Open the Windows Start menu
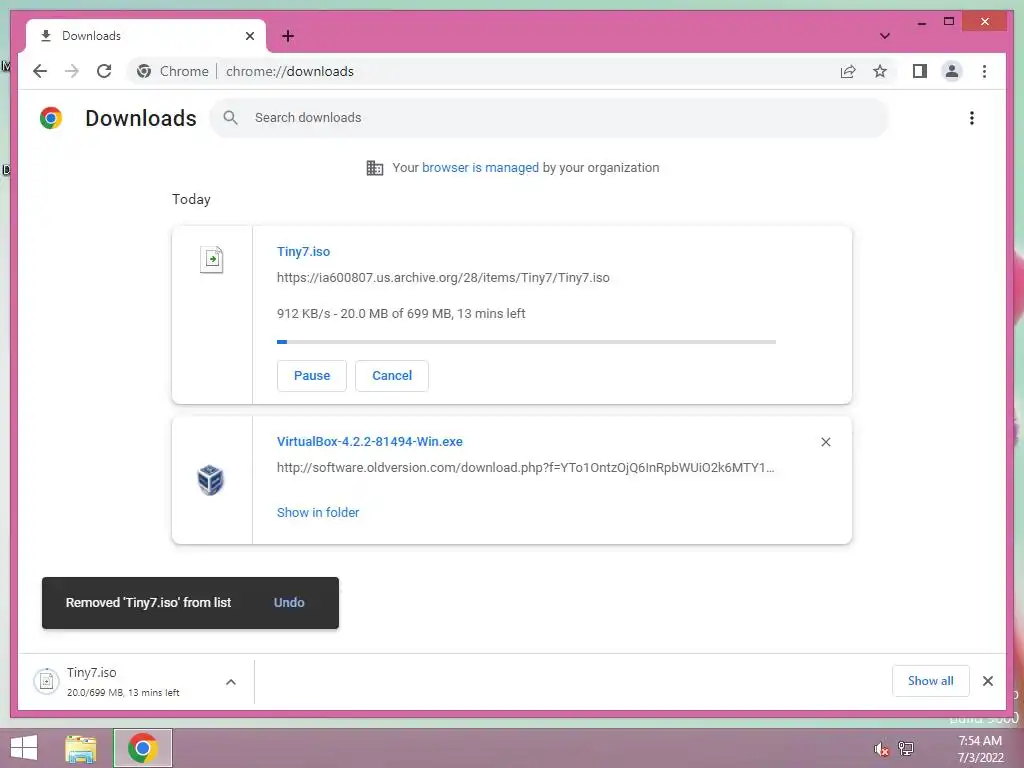The height and width of the screenshot is (768, 1024). click(24, 748)
